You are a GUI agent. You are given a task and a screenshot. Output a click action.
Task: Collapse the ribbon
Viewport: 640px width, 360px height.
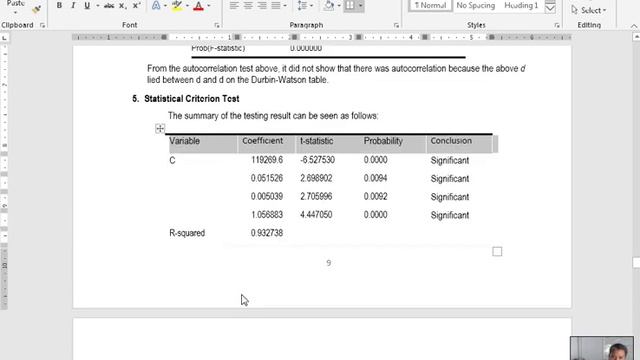633,26
